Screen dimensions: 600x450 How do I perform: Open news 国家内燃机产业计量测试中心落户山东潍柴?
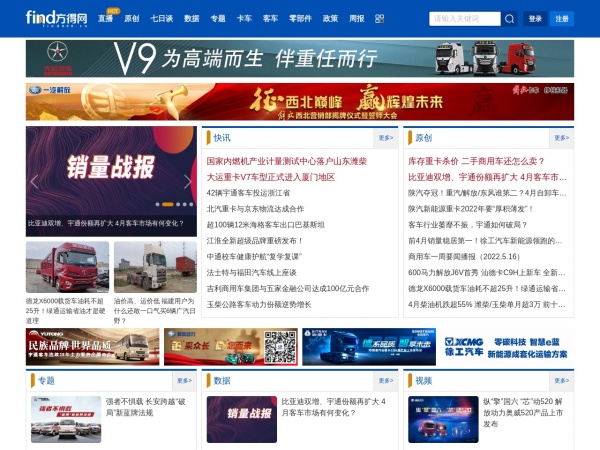(287, 161)
